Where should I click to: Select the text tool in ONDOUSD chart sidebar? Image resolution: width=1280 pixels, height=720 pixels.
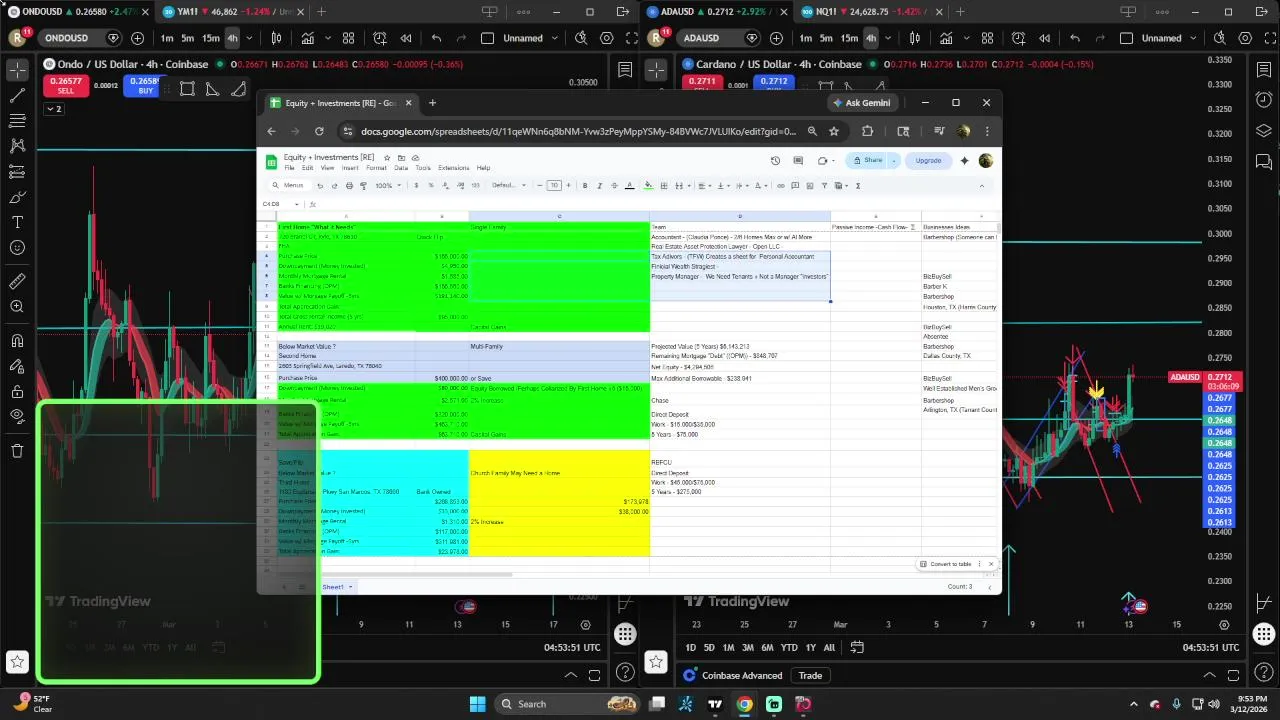17,222
